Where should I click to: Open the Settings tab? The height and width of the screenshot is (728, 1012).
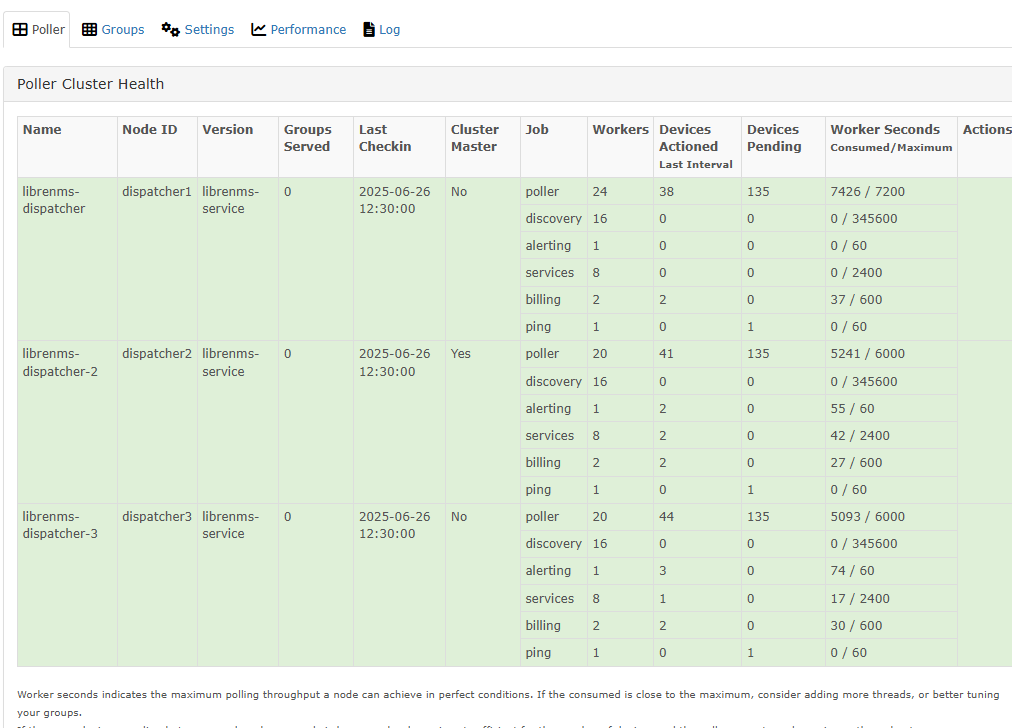click(197, 30)
